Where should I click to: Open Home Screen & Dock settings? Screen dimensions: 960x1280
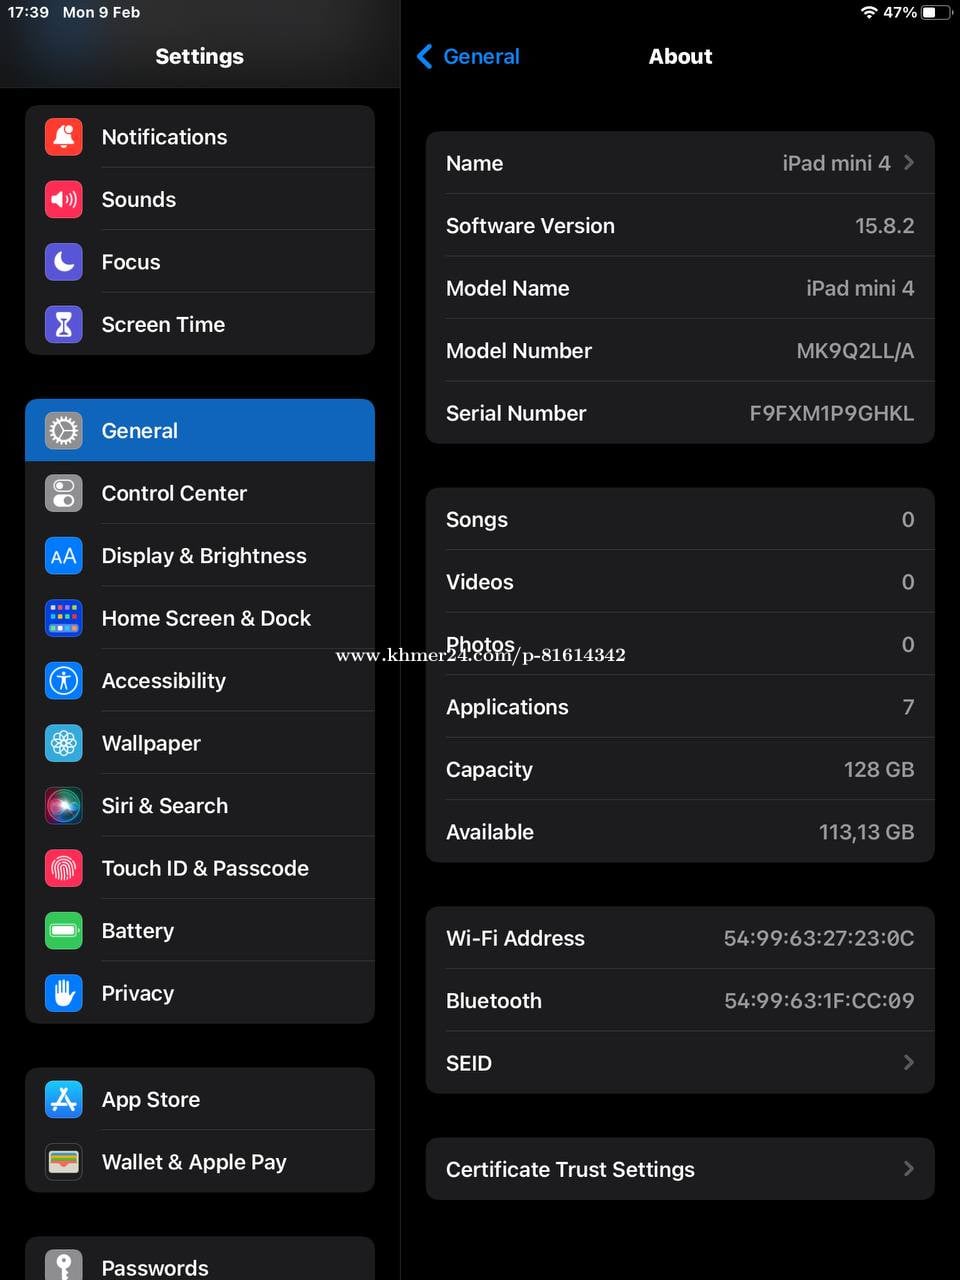coord(206,619)
